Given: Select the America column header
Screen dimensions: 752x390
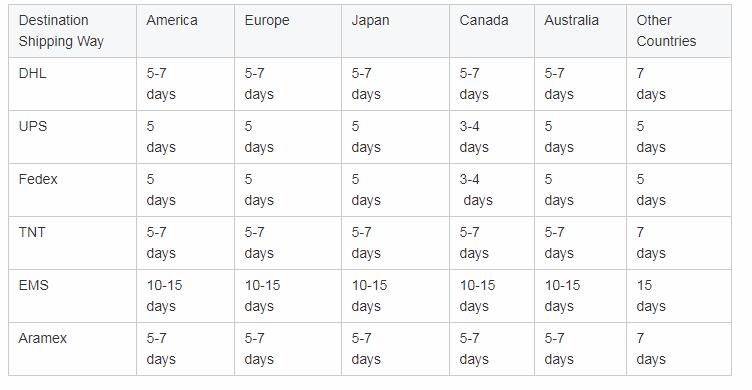Looking at the screenshot, I should (x=186, y=31).
